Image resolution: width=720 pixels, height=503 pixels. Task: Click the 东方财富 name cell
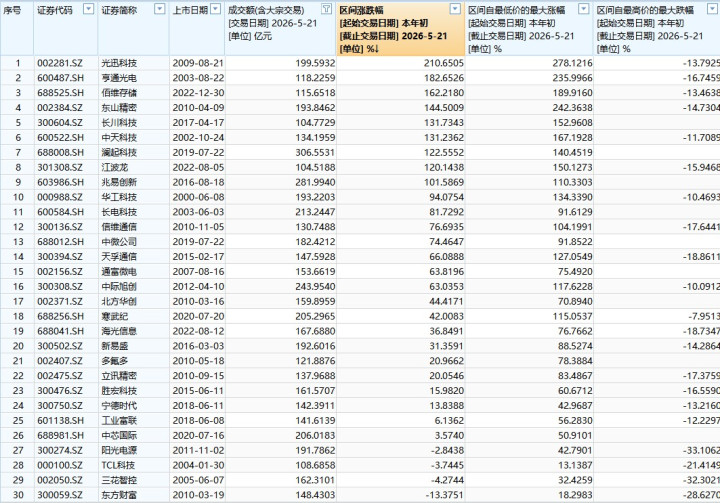pyautogui.click(x=119, y=495)
